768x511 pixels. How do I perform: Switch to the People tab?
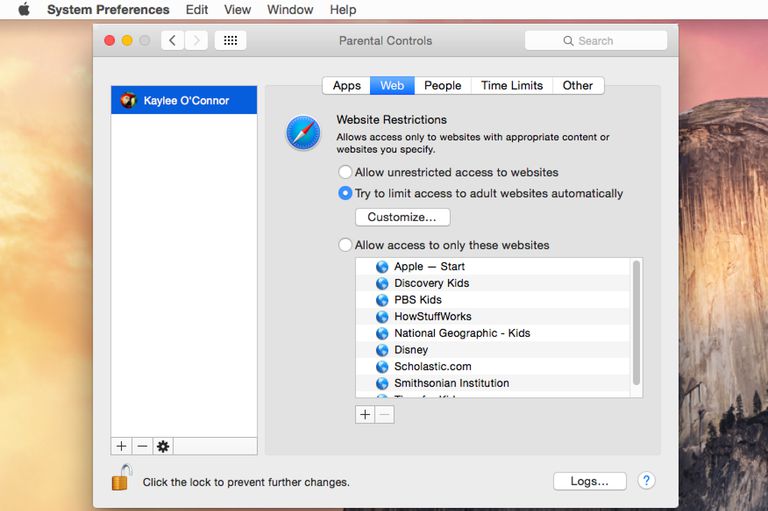[443, 85]
